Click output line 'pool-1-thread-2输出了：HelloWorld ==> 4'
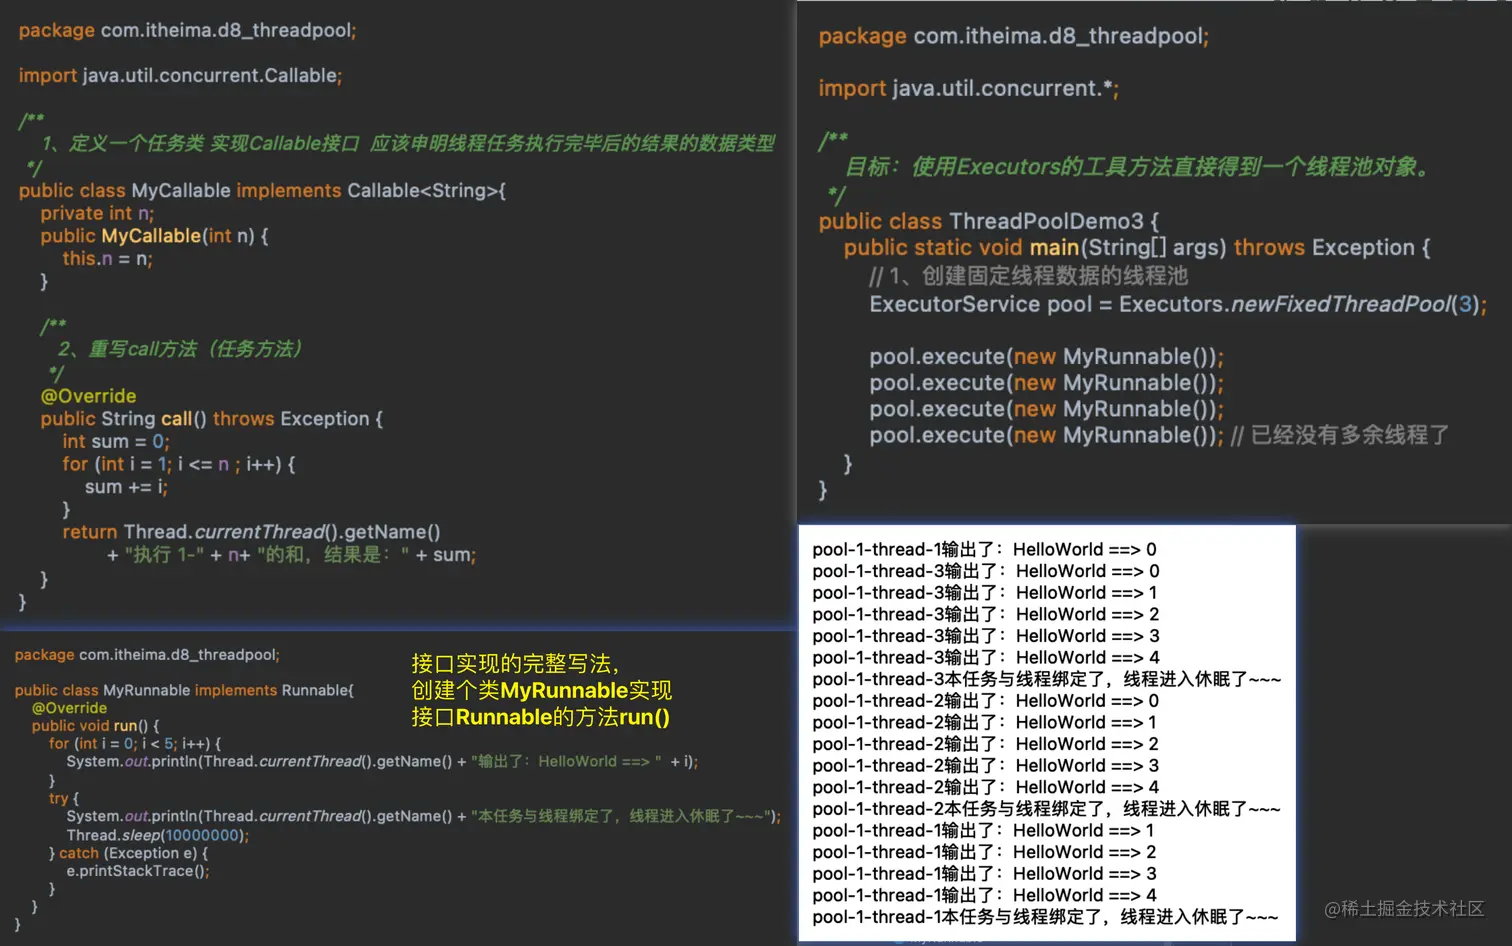Viewport: 1512px width, 946px height. [986, 787]
